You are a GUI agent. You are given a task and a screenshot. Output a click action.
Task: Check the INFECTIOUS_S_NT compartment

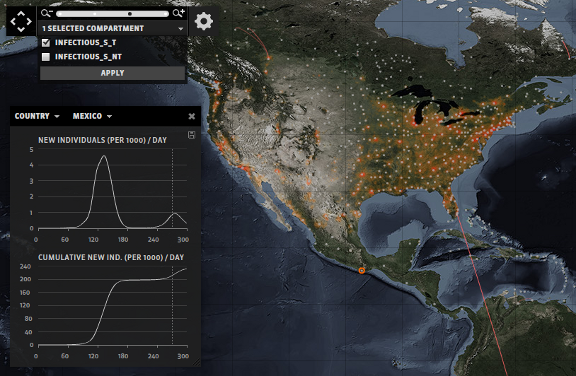[46, 57]
